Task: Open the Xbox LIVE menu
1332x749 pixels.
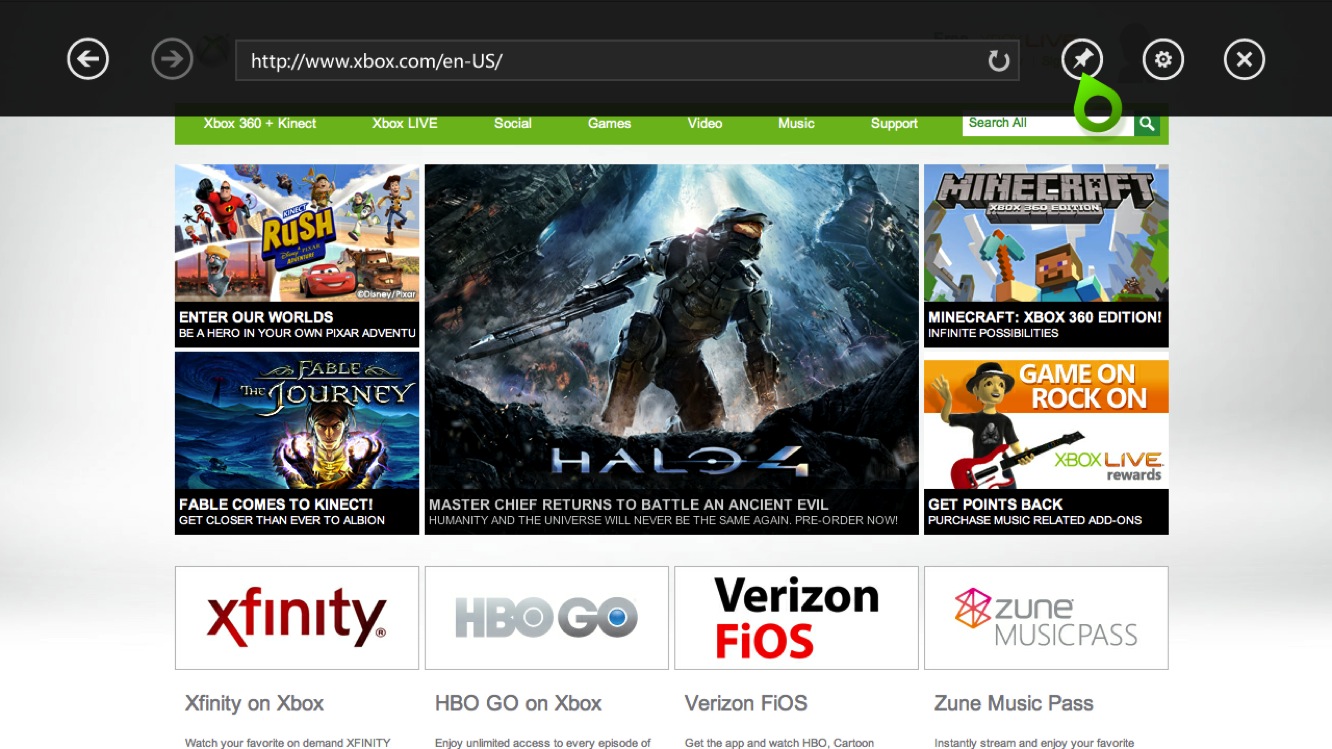Action: pyautogui.click(x=405, y=124)
